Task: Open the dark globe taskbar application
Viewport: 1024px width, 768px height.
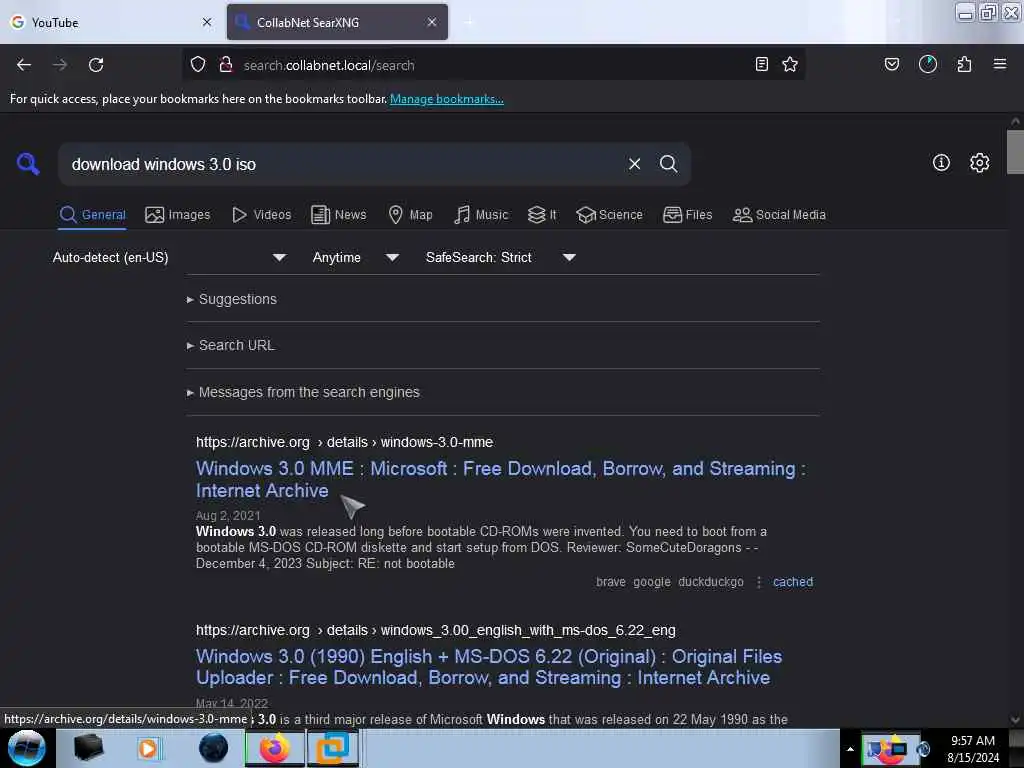Action: (214, 748)
